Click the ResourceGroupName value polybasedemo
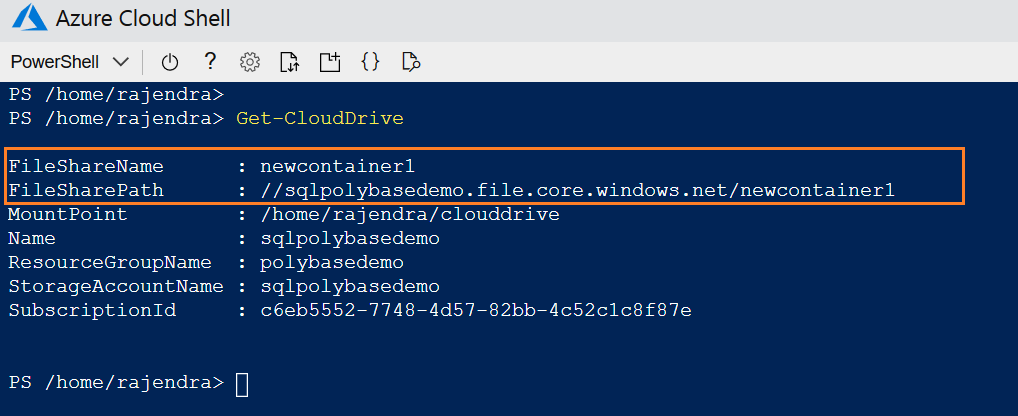Image resolution: width=1018 pixels, height=416 pixels. click(x=331, y=263)
